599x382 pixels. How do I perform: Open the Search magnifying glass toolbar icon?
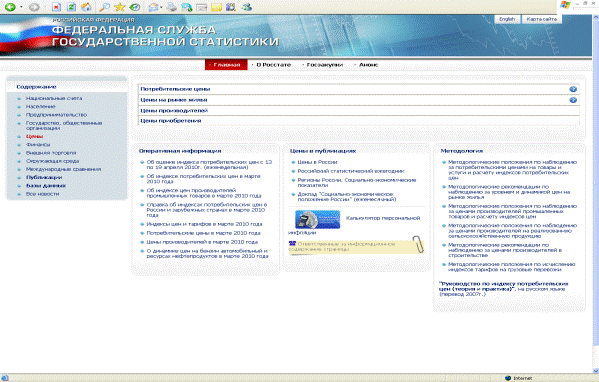(104, 6)
